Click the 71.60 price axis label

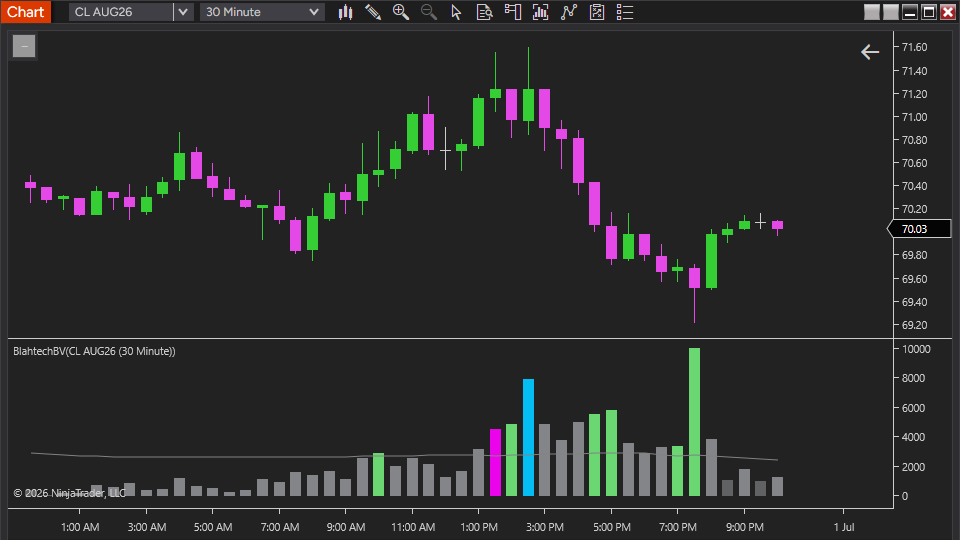(914, 47)
